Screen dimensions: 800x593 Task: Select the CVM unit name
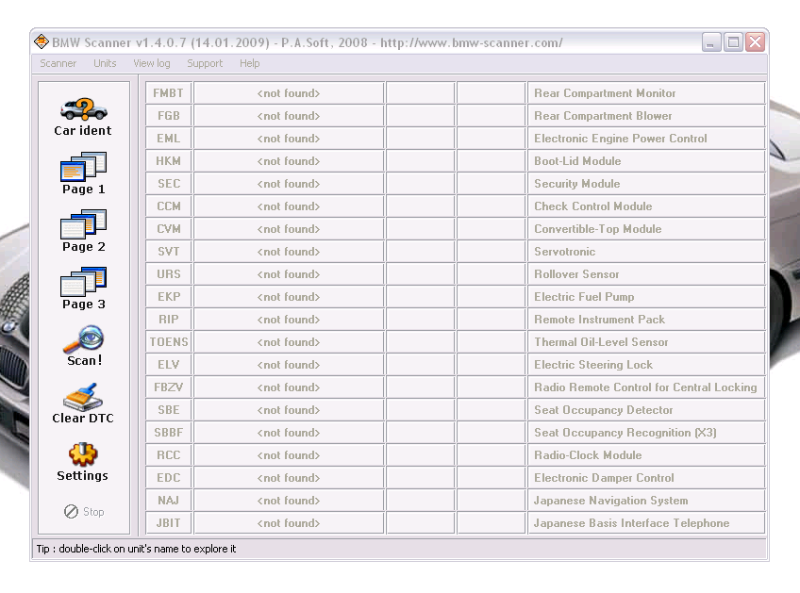click(168, 229)
